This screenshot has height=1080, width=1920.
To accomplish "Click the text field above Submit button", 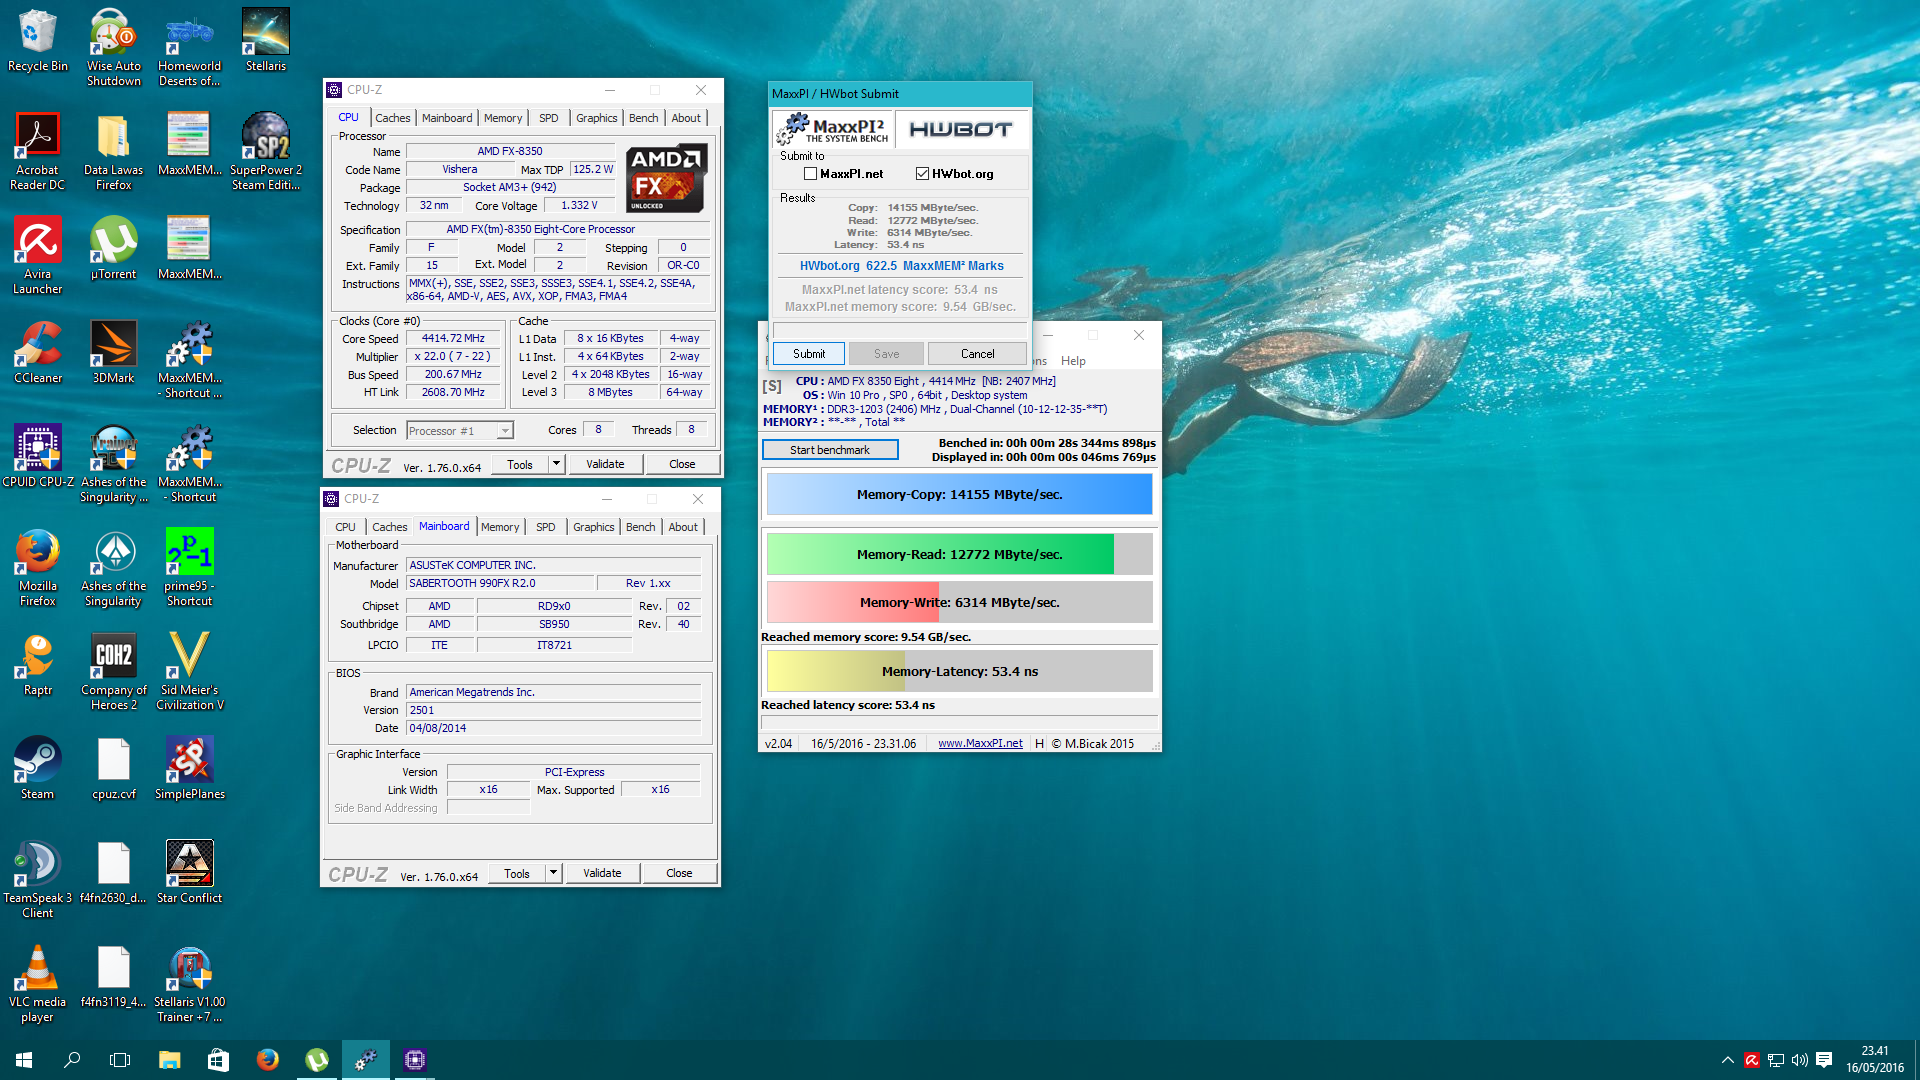I will pos(899,330).
